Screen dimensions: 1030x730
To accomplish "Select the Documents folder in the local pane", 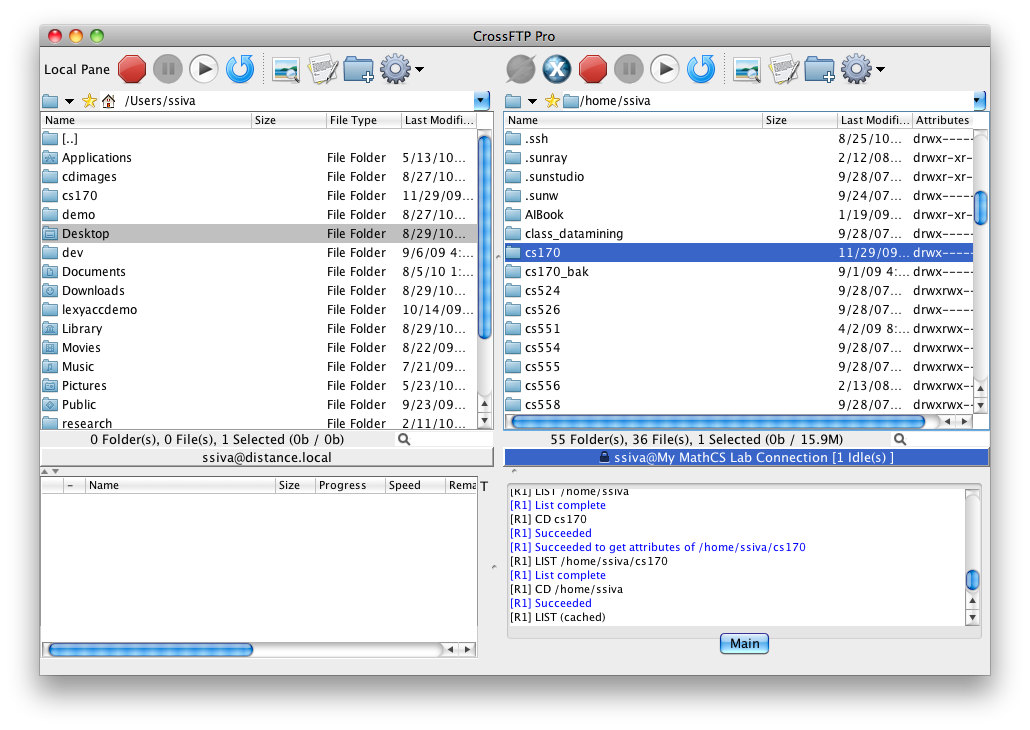I will [259, 272].
